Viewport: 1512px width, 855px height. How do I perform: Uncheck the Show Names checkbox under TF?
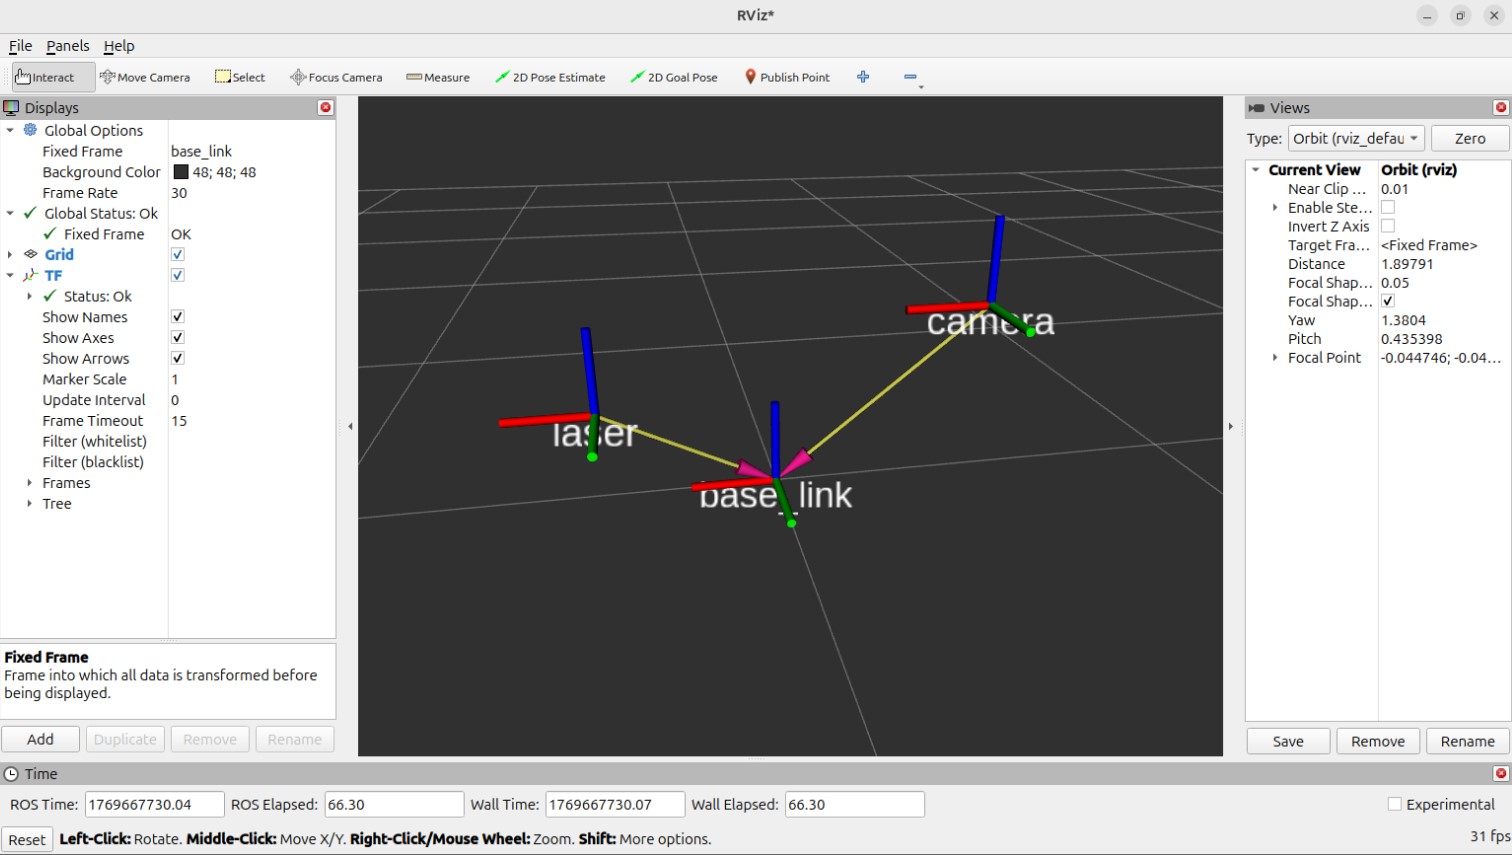pos(177,316)
